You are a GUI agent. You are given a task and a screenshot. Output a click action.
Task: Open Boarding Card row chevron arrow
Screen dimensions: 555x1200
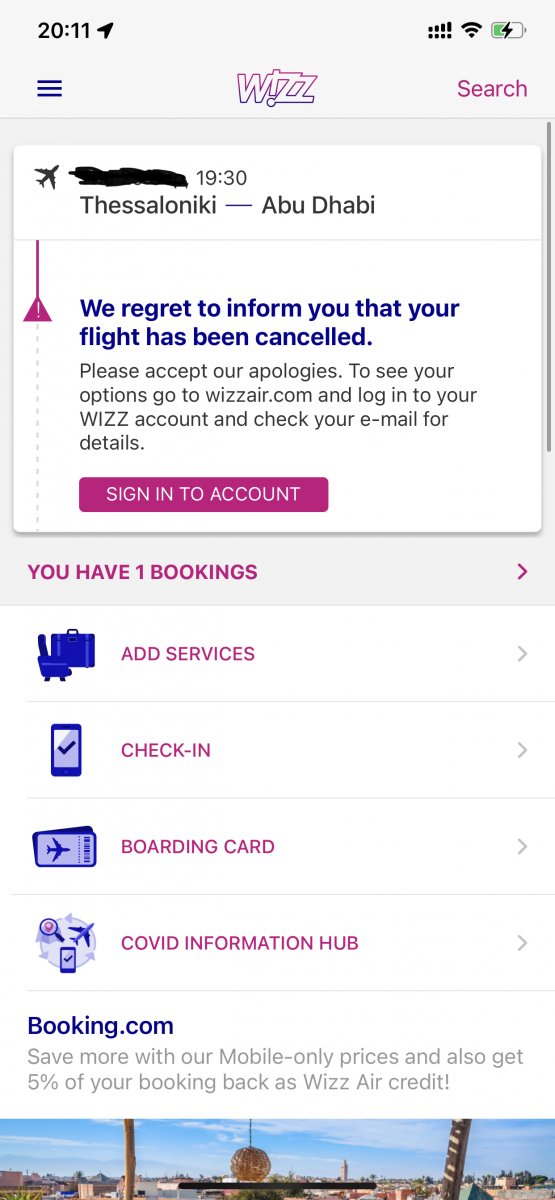522,847
